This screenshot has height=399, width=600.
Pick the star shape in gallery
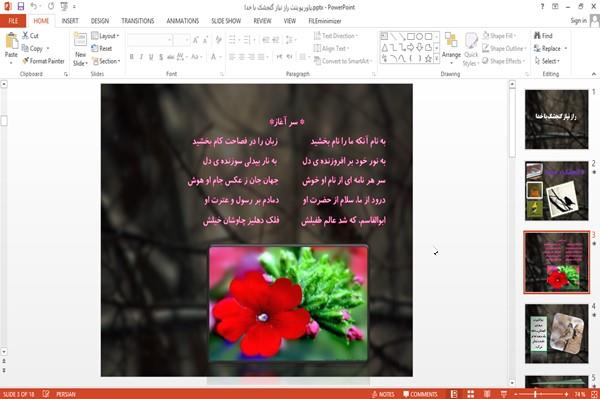(x=428, y=59)
